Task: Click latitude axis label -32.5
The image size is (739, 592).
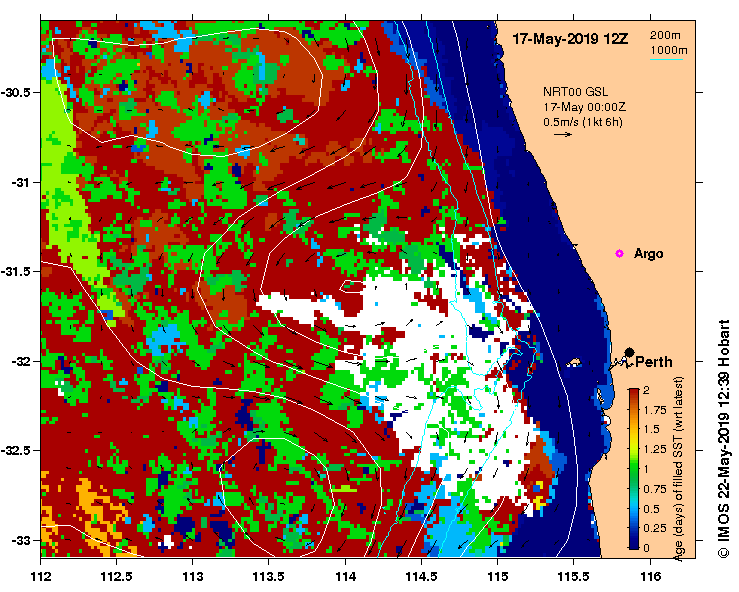Action: pos(16,451)
